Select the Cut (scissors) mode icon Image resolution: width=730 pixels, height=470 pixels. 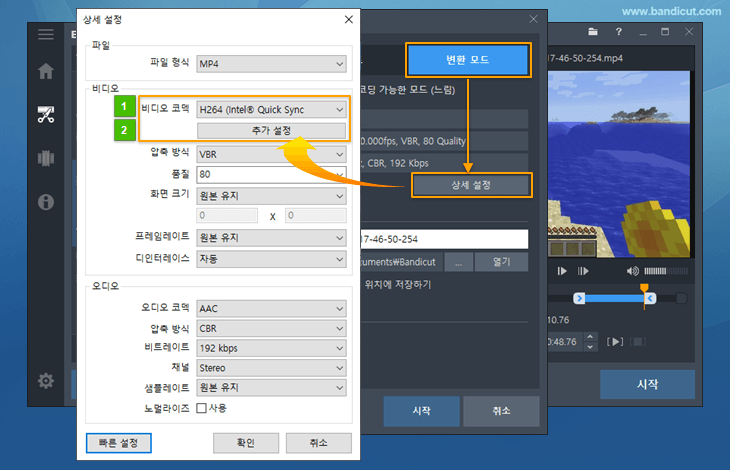[x=45, y=114]
